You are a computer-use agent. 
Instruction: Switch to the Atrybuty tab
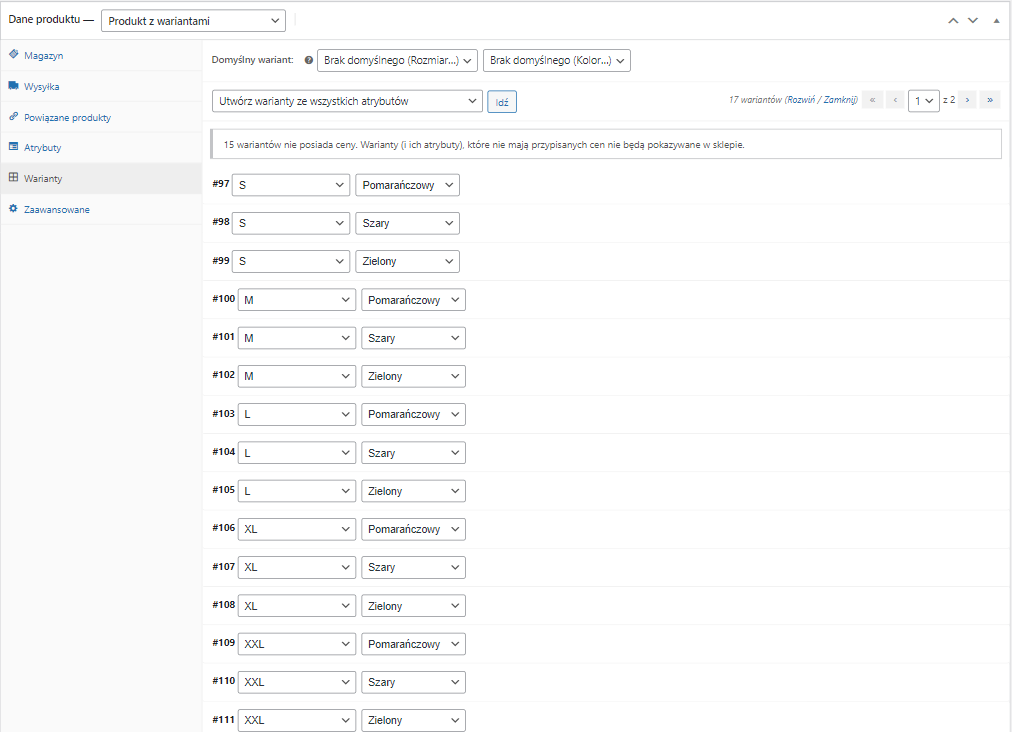[43, 148]
